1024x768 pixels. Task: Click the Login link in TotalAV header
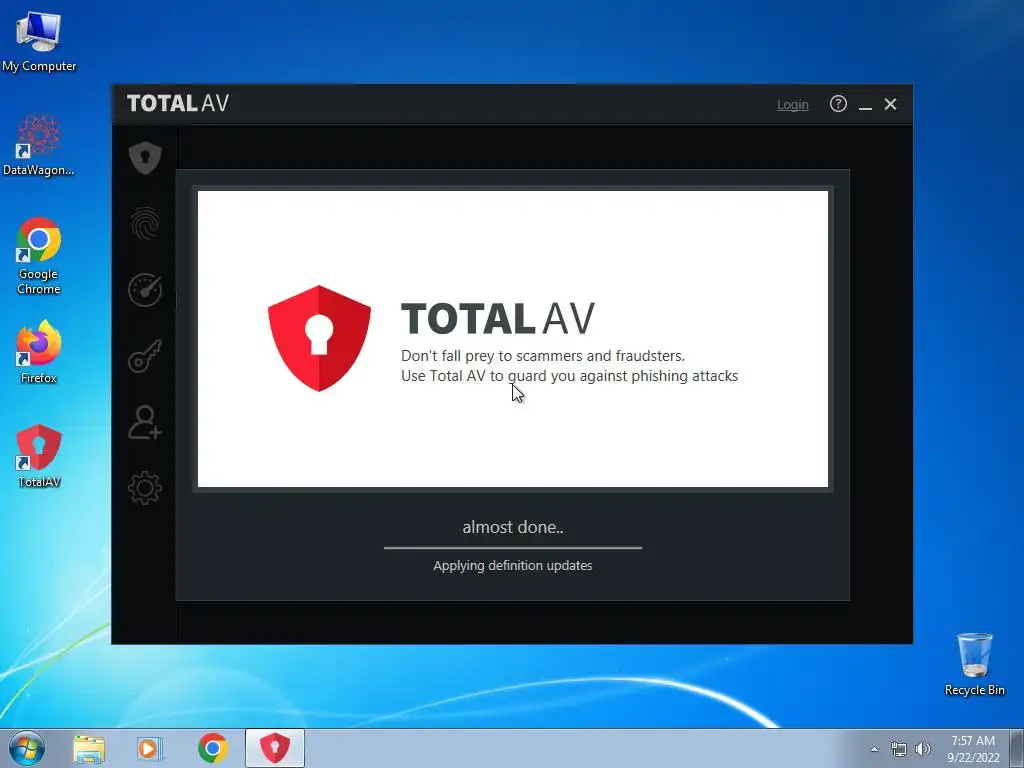pos(793,104)
